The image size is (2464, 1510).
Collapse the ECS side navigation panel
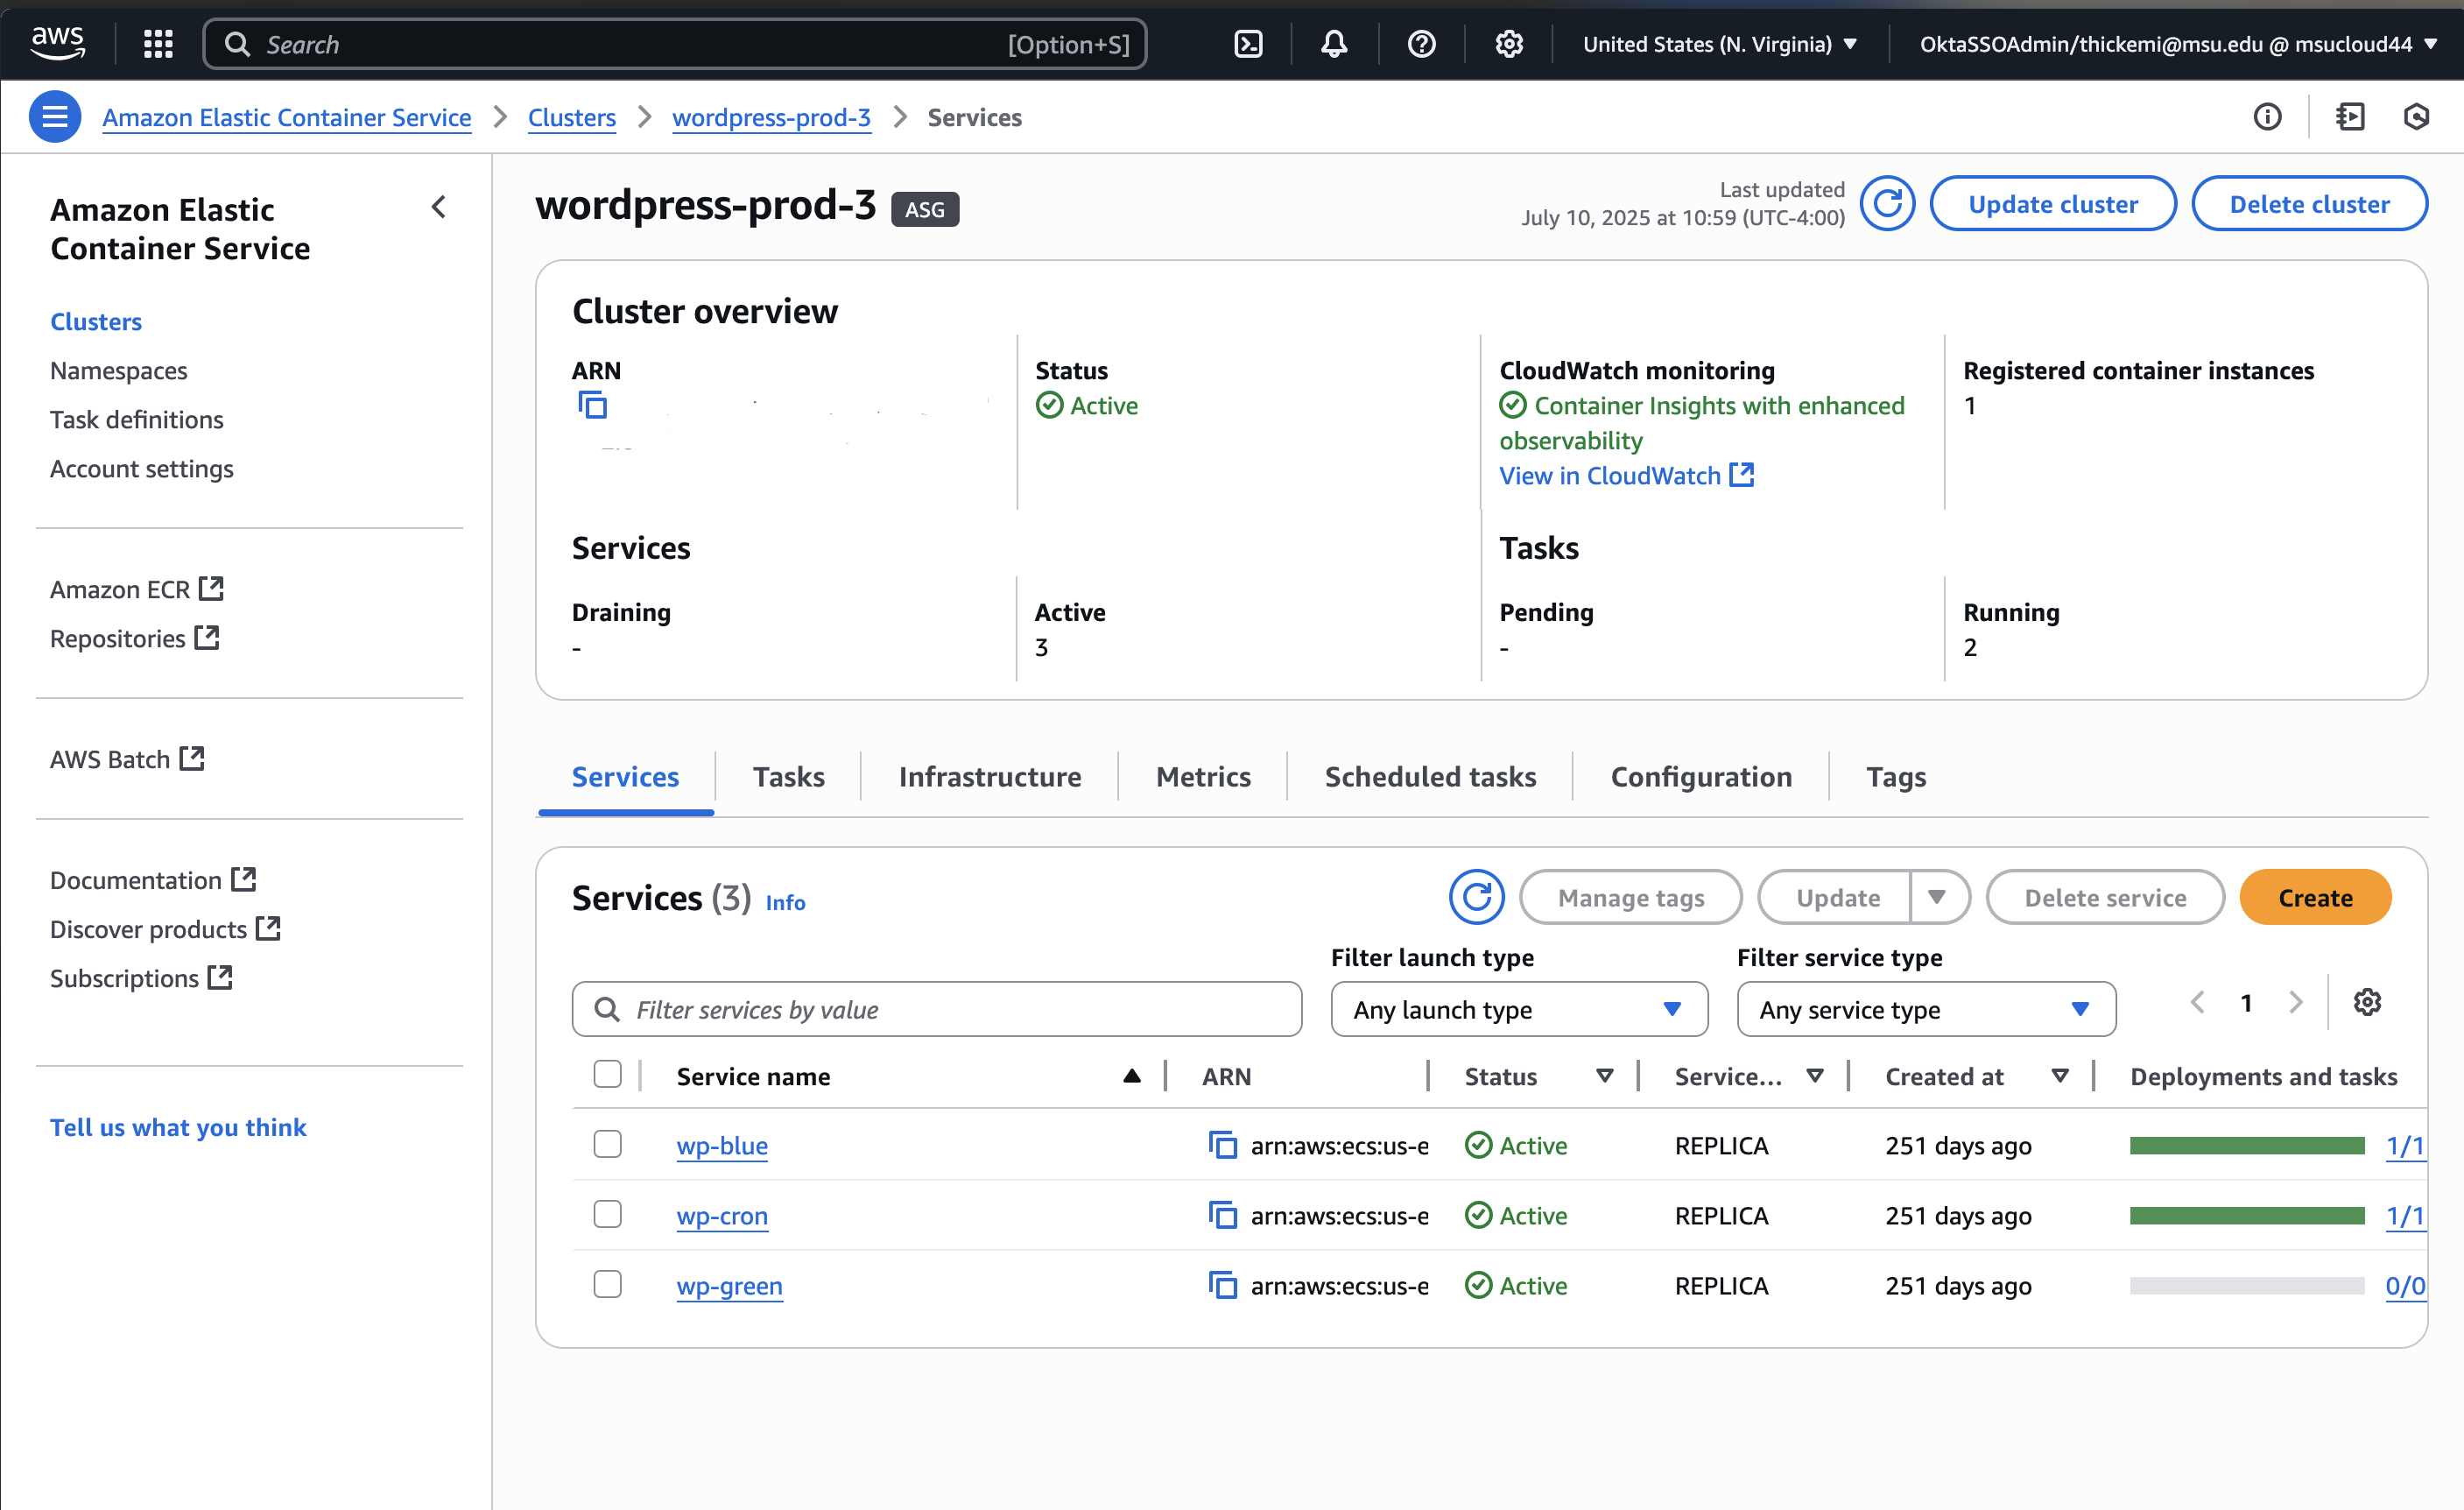point(438,207)
